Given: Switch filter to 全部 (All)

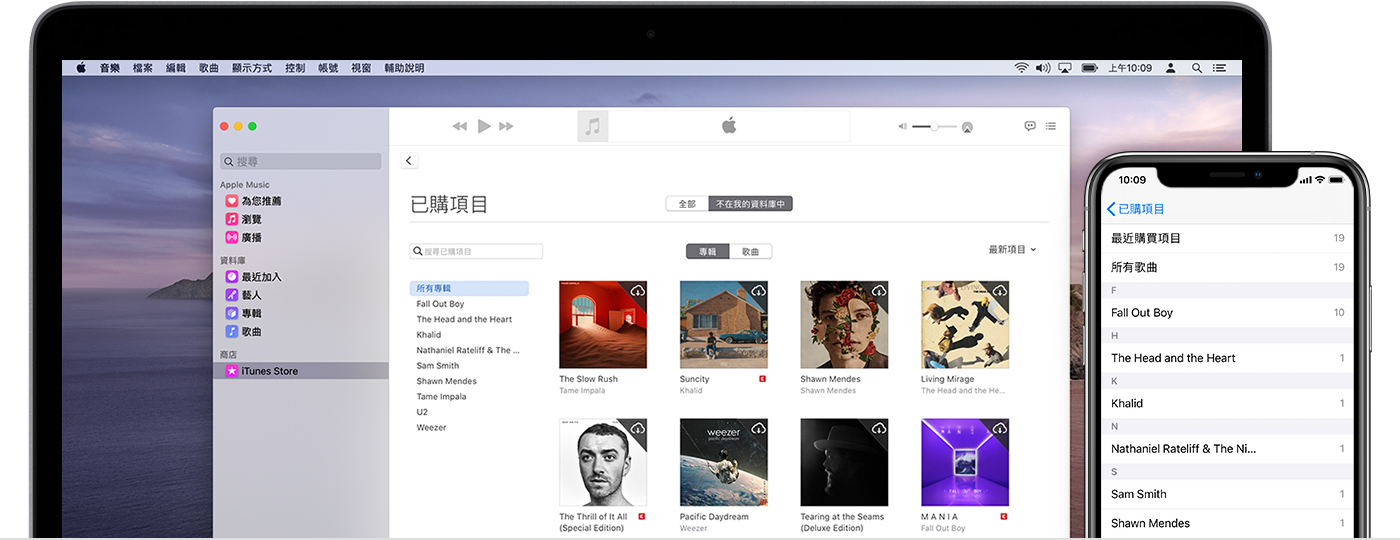Looking at the screenshot, I should pyautogui.click(x=687, y=204).
